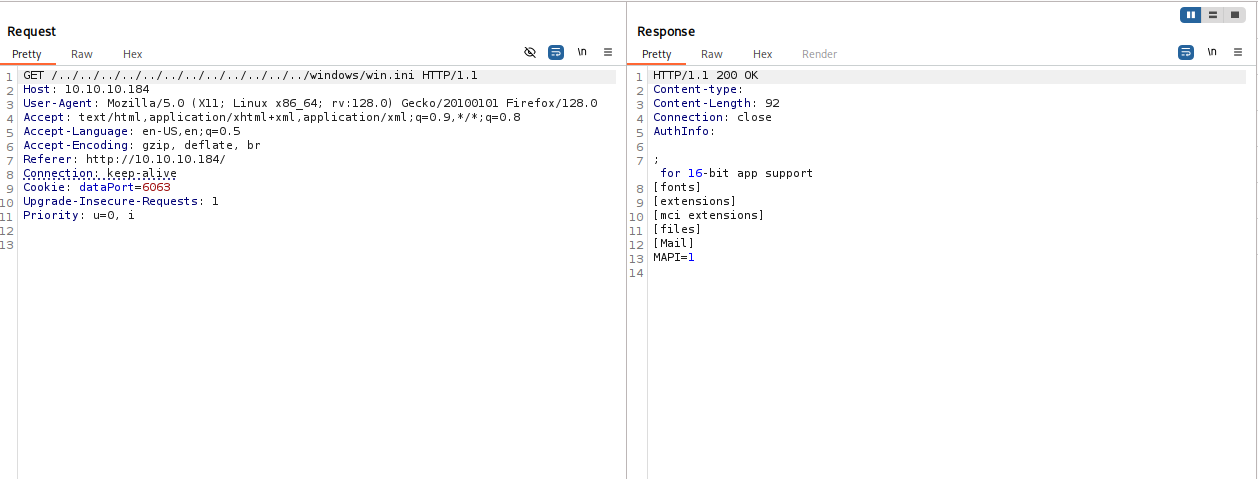1258x479 pixels.
Task: Open the Response Render tab
Action: [x=820, y=54]
